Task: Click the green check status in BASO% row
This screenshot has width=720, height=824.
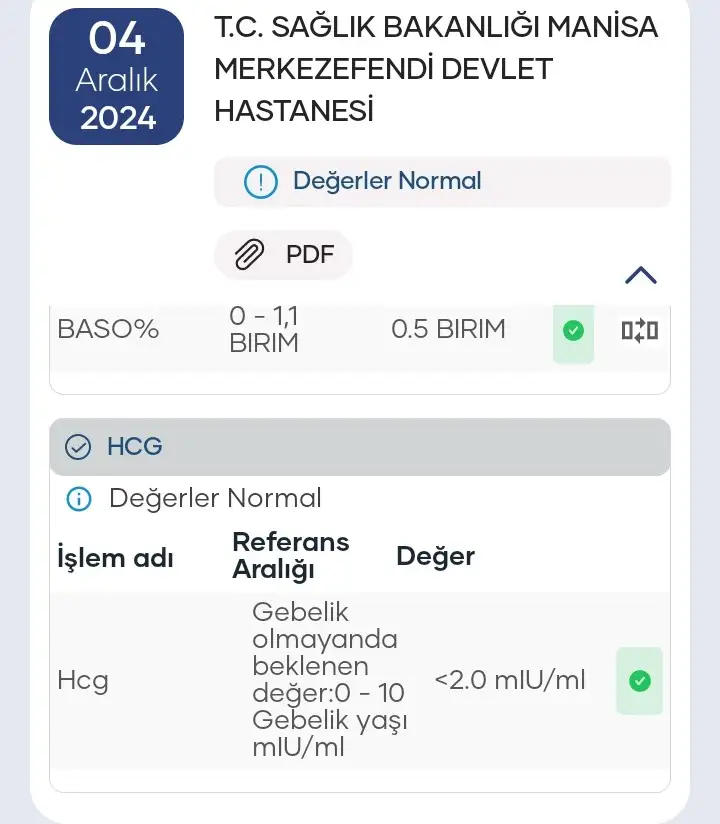Action: click(573, 330)
